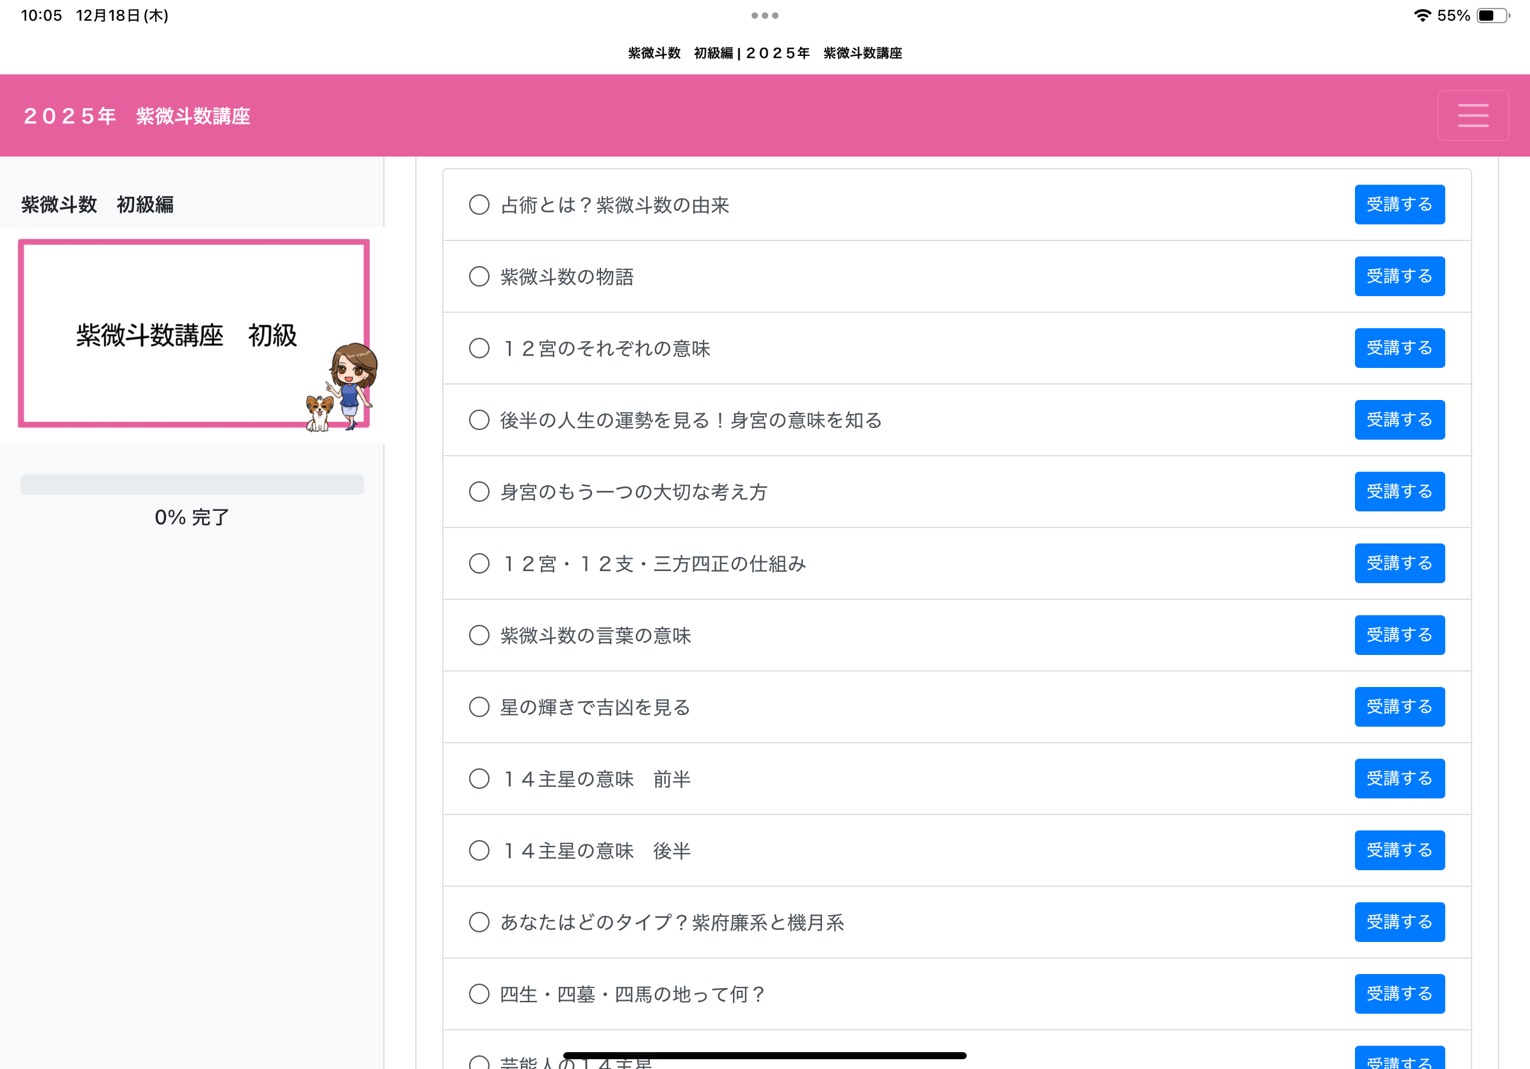Viewport: 1530px width, 1069px height.
Task: Open lesson title １４主星の意味 後半
Action: coord(596,851)
